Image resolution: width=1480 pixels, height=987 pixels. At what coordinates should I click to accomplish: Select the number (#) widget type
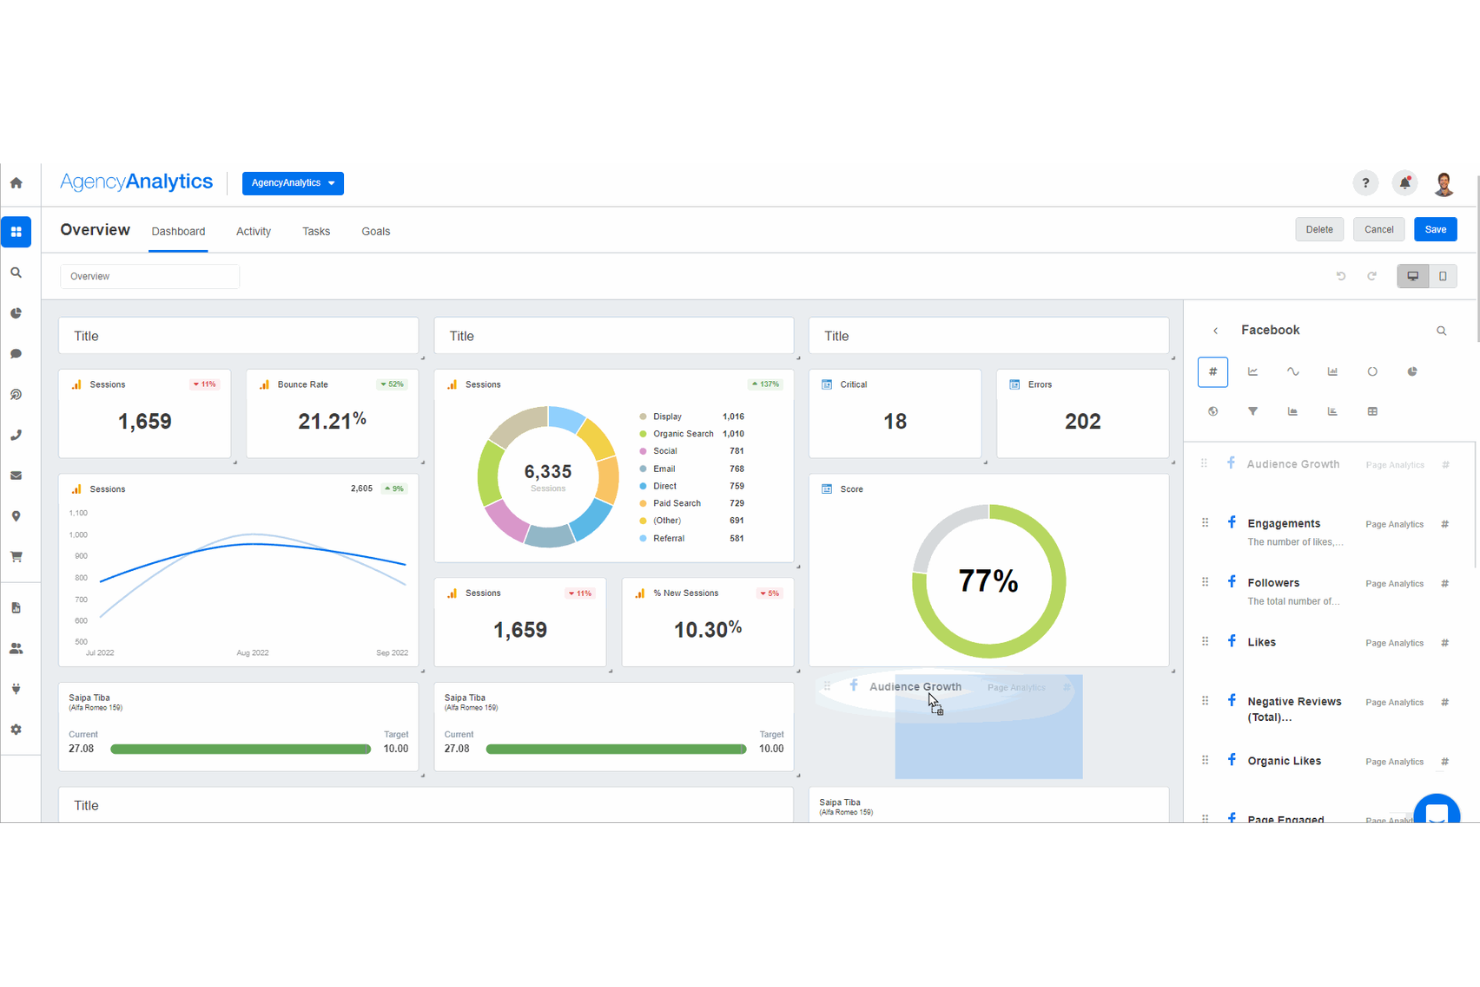[x=1213, y=371]
